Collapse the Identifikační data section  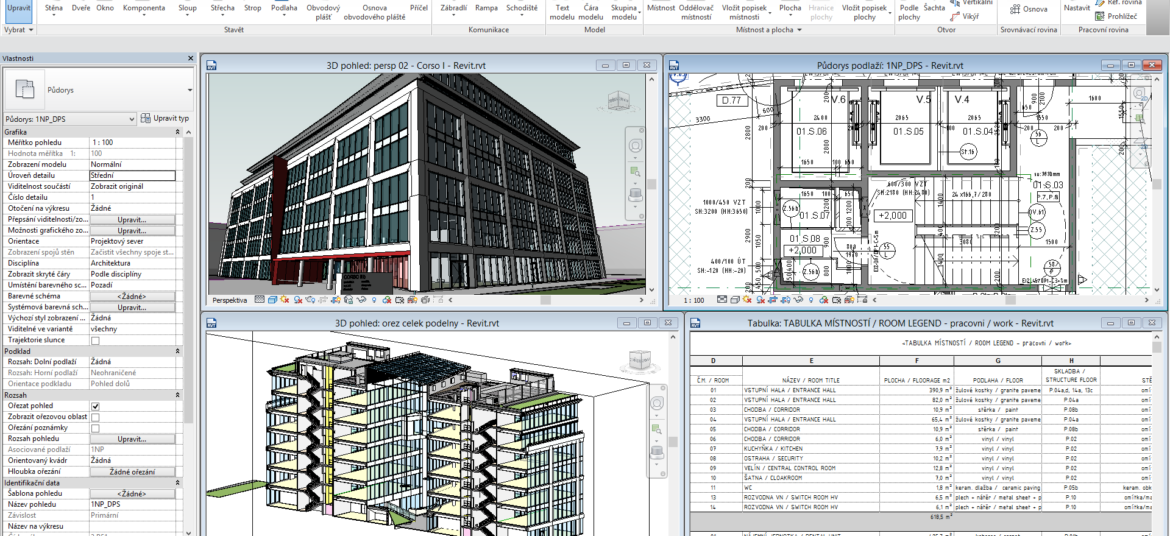178,483
